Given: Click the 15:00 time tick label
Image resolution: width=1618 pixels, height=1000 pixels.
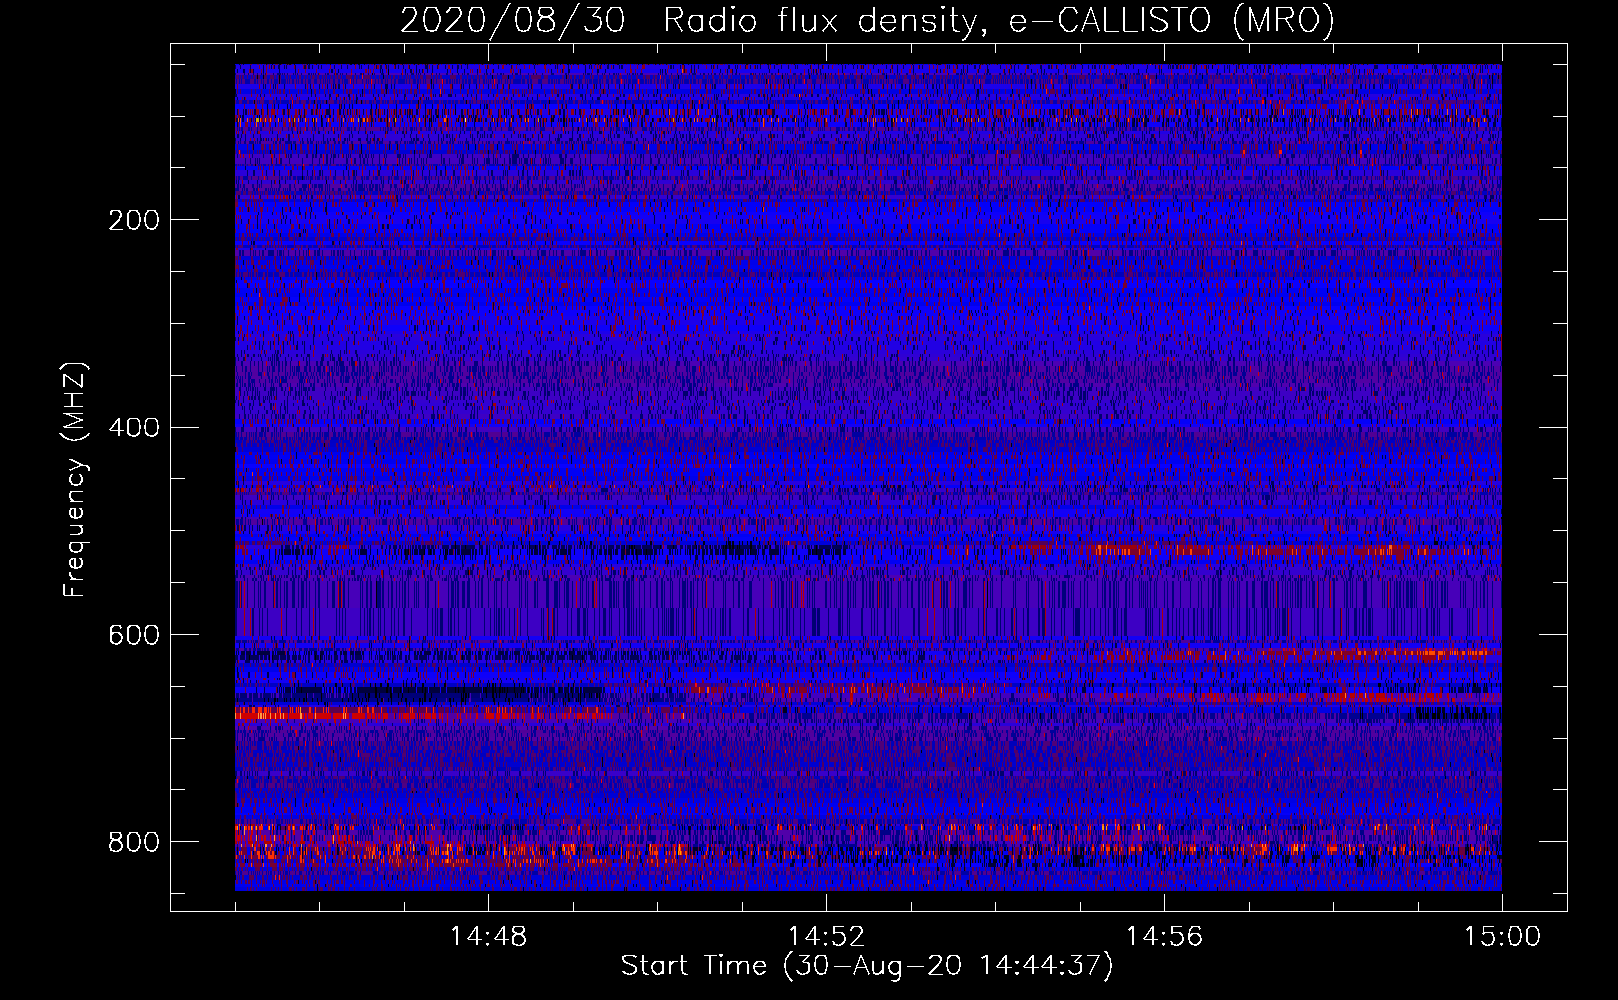Looking at the screenshot, I should click(x=1502, y=937).
